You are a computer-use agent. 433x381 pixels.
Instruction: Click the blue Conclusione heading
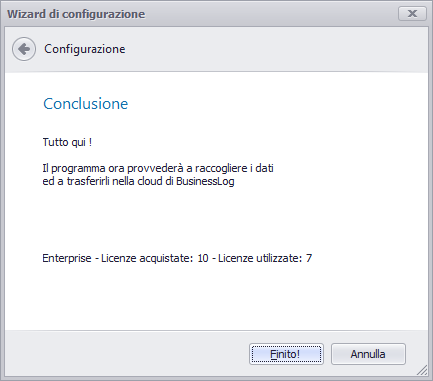pyautogui.click(x=86, y=104)
